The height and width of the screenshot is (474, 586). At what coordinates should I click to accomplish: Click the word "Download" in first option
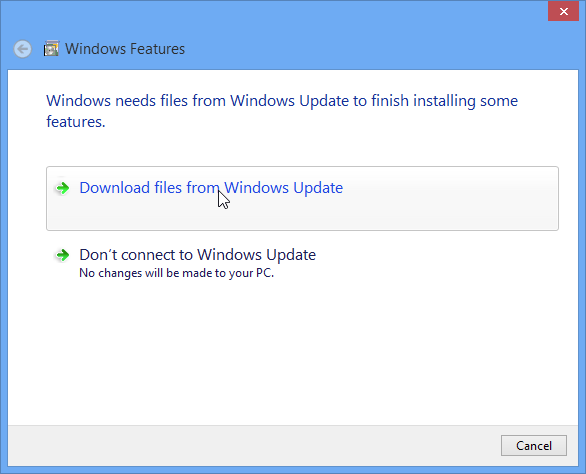pyautogui.click(x=114, y=188)
